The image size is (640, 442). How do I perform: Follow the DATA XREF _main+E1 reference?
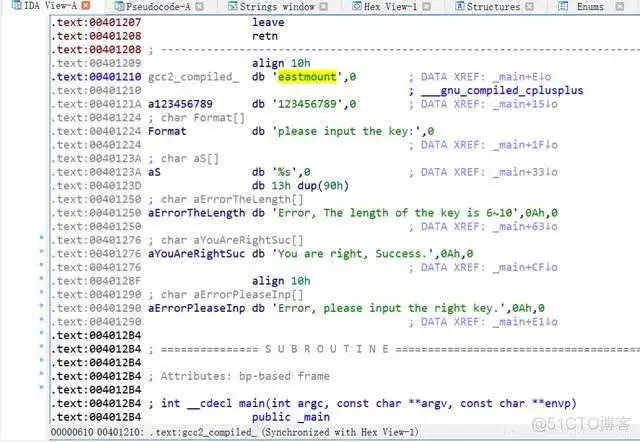(489, 322)
